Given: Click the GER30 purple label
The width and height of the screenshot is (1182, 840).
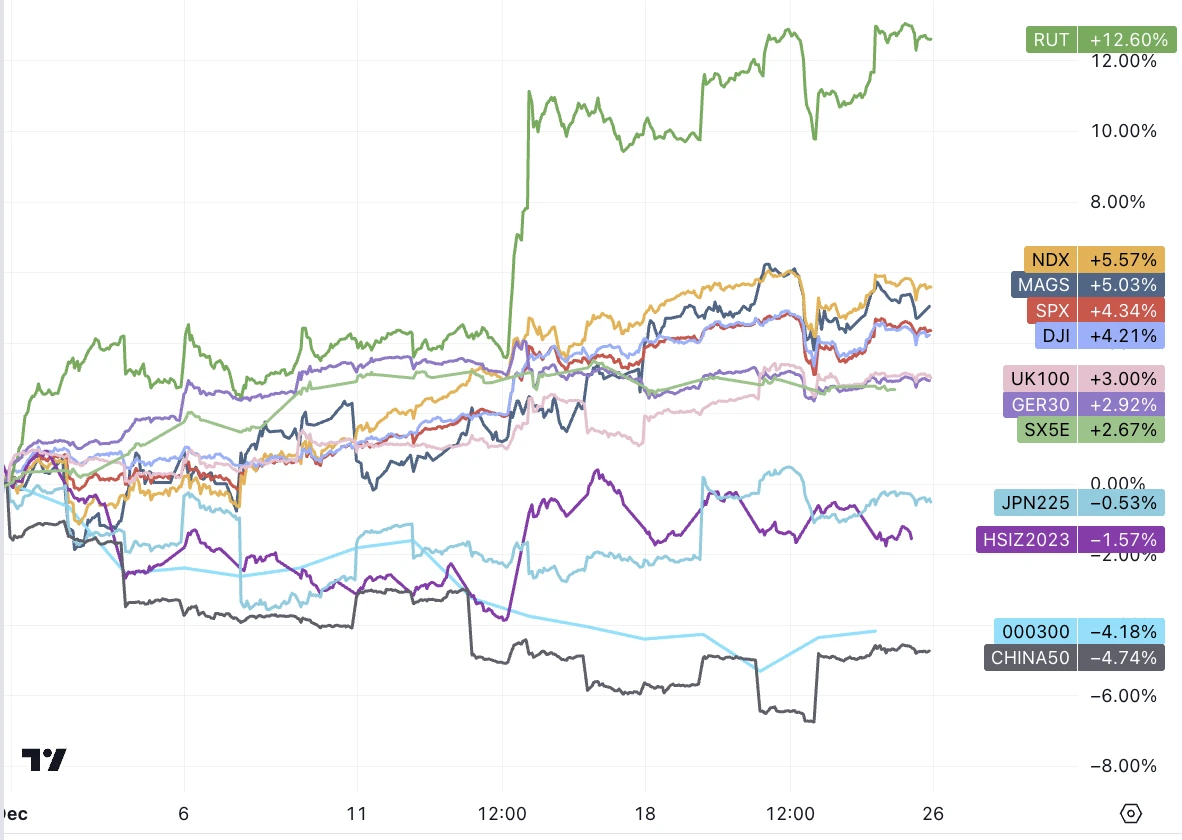Looking at the screenshot, I should coord(1040,404).
